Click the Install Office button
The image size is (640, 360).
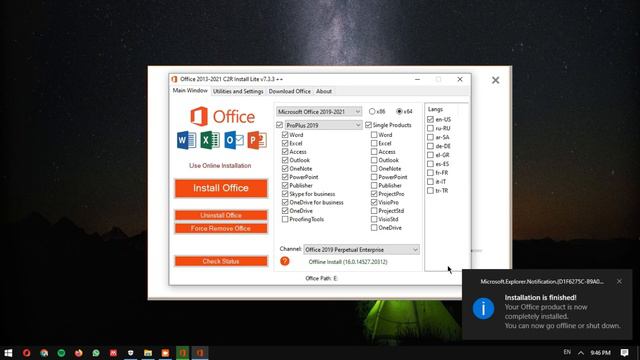tap(221, 188)
